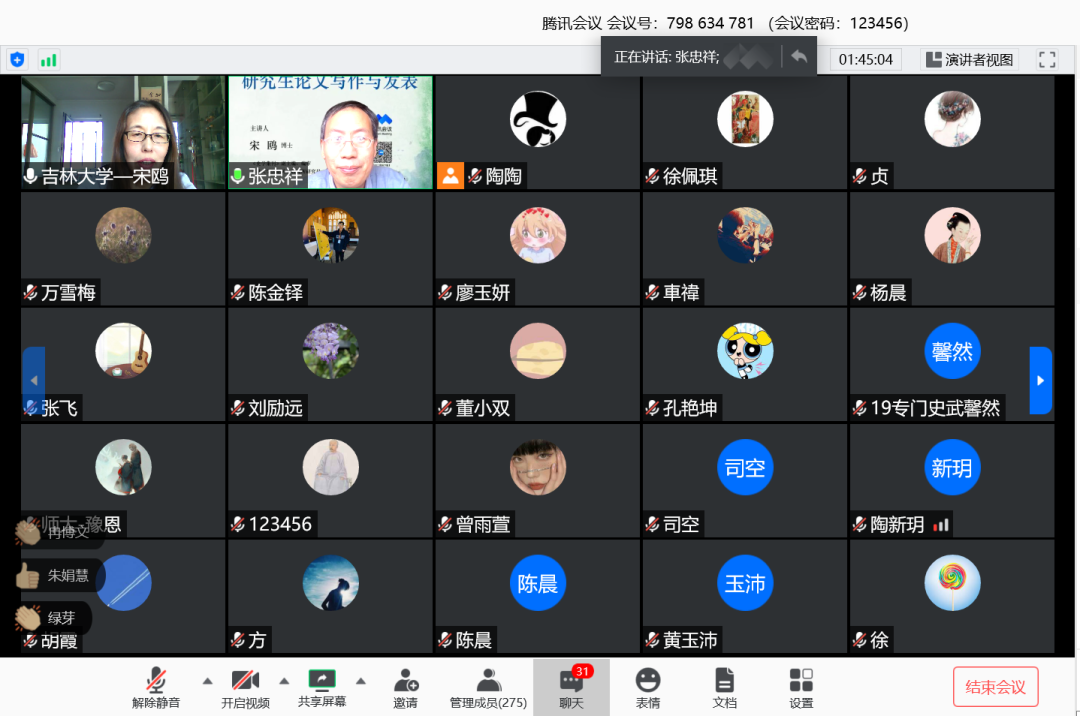Click the muted mic icon beside 杨晨

pyautogui.click(x=860, y=293)
